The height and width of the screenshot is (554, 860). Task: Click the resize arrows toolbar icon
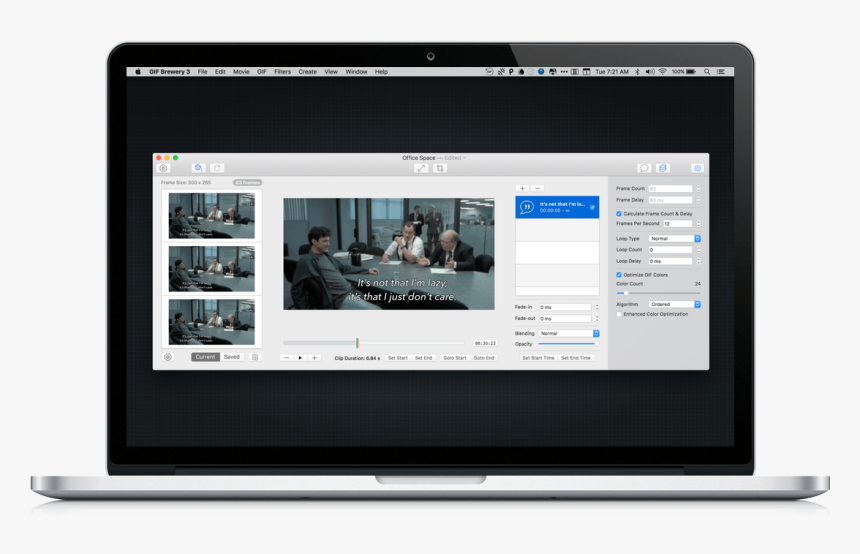(421, 168)
